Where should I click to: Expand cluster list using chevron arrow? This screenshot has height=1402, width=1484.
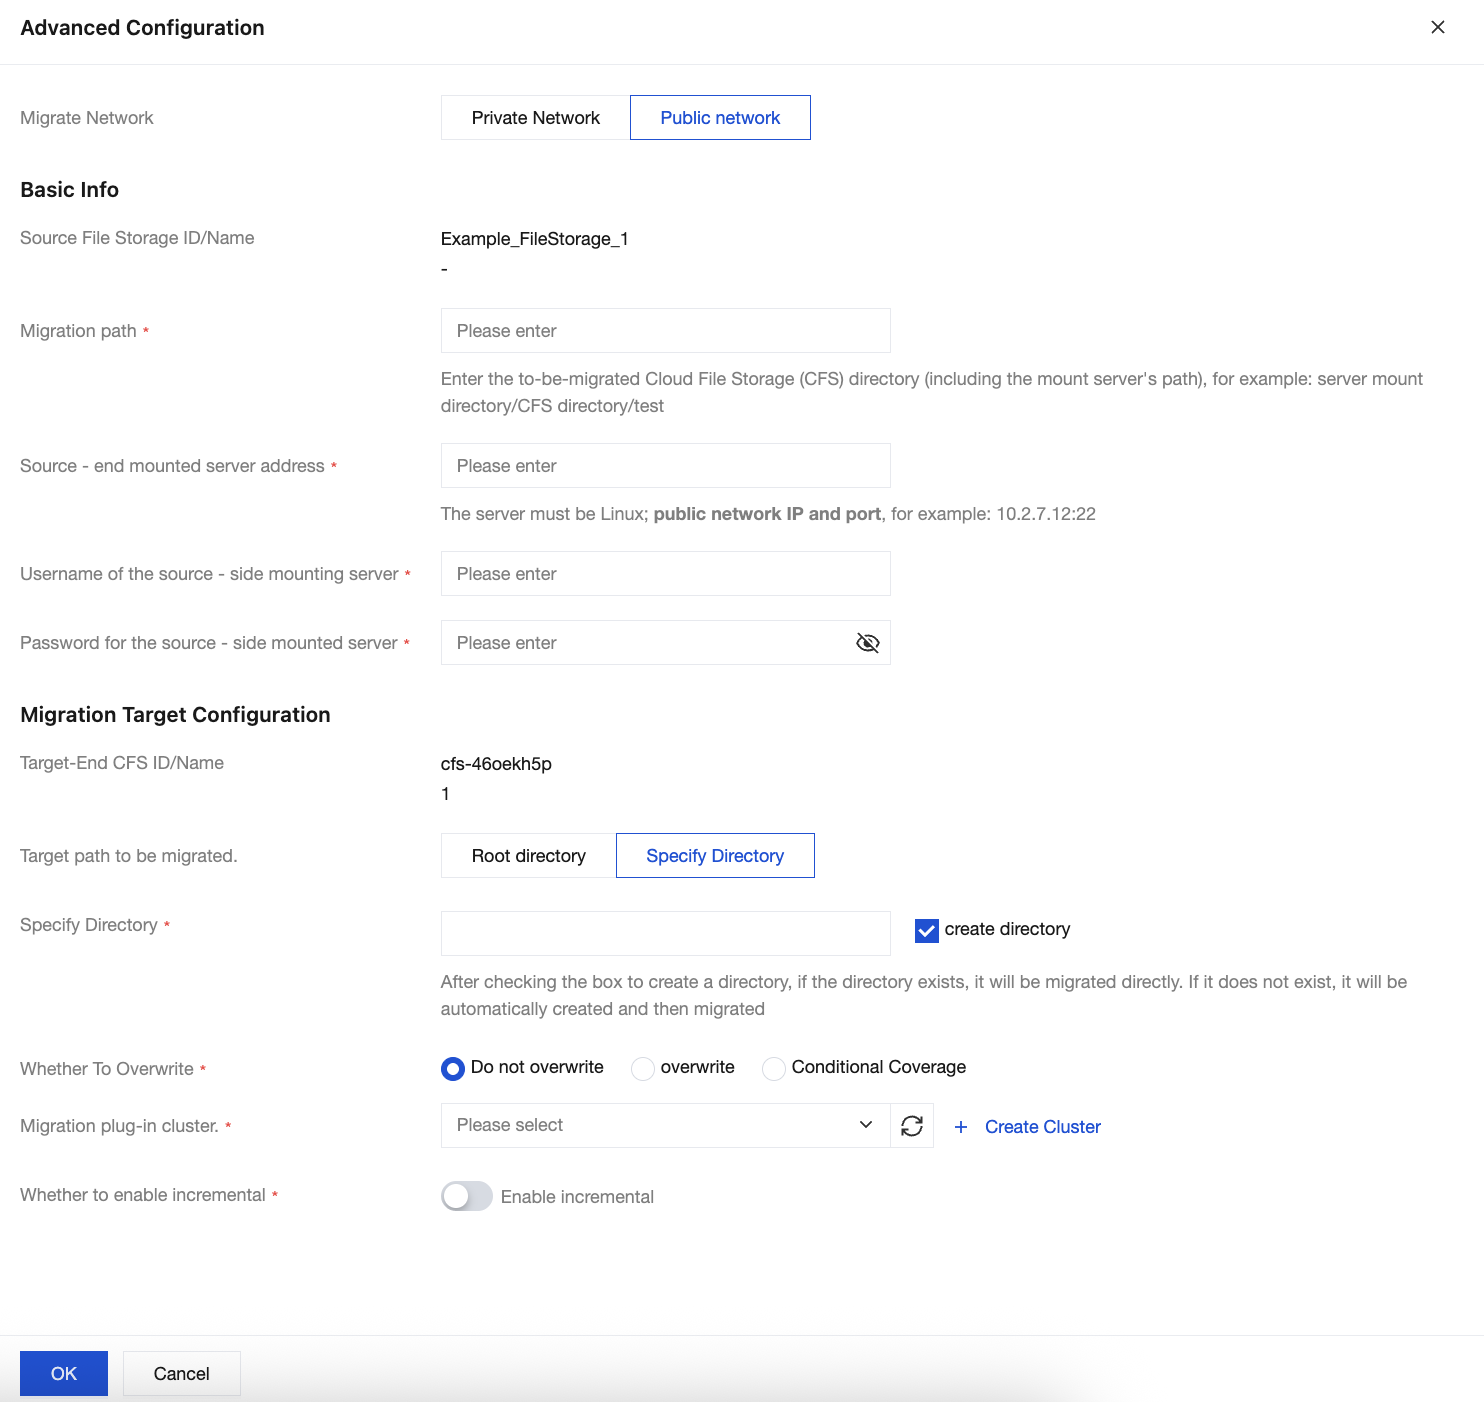(x=866, y=1125)
